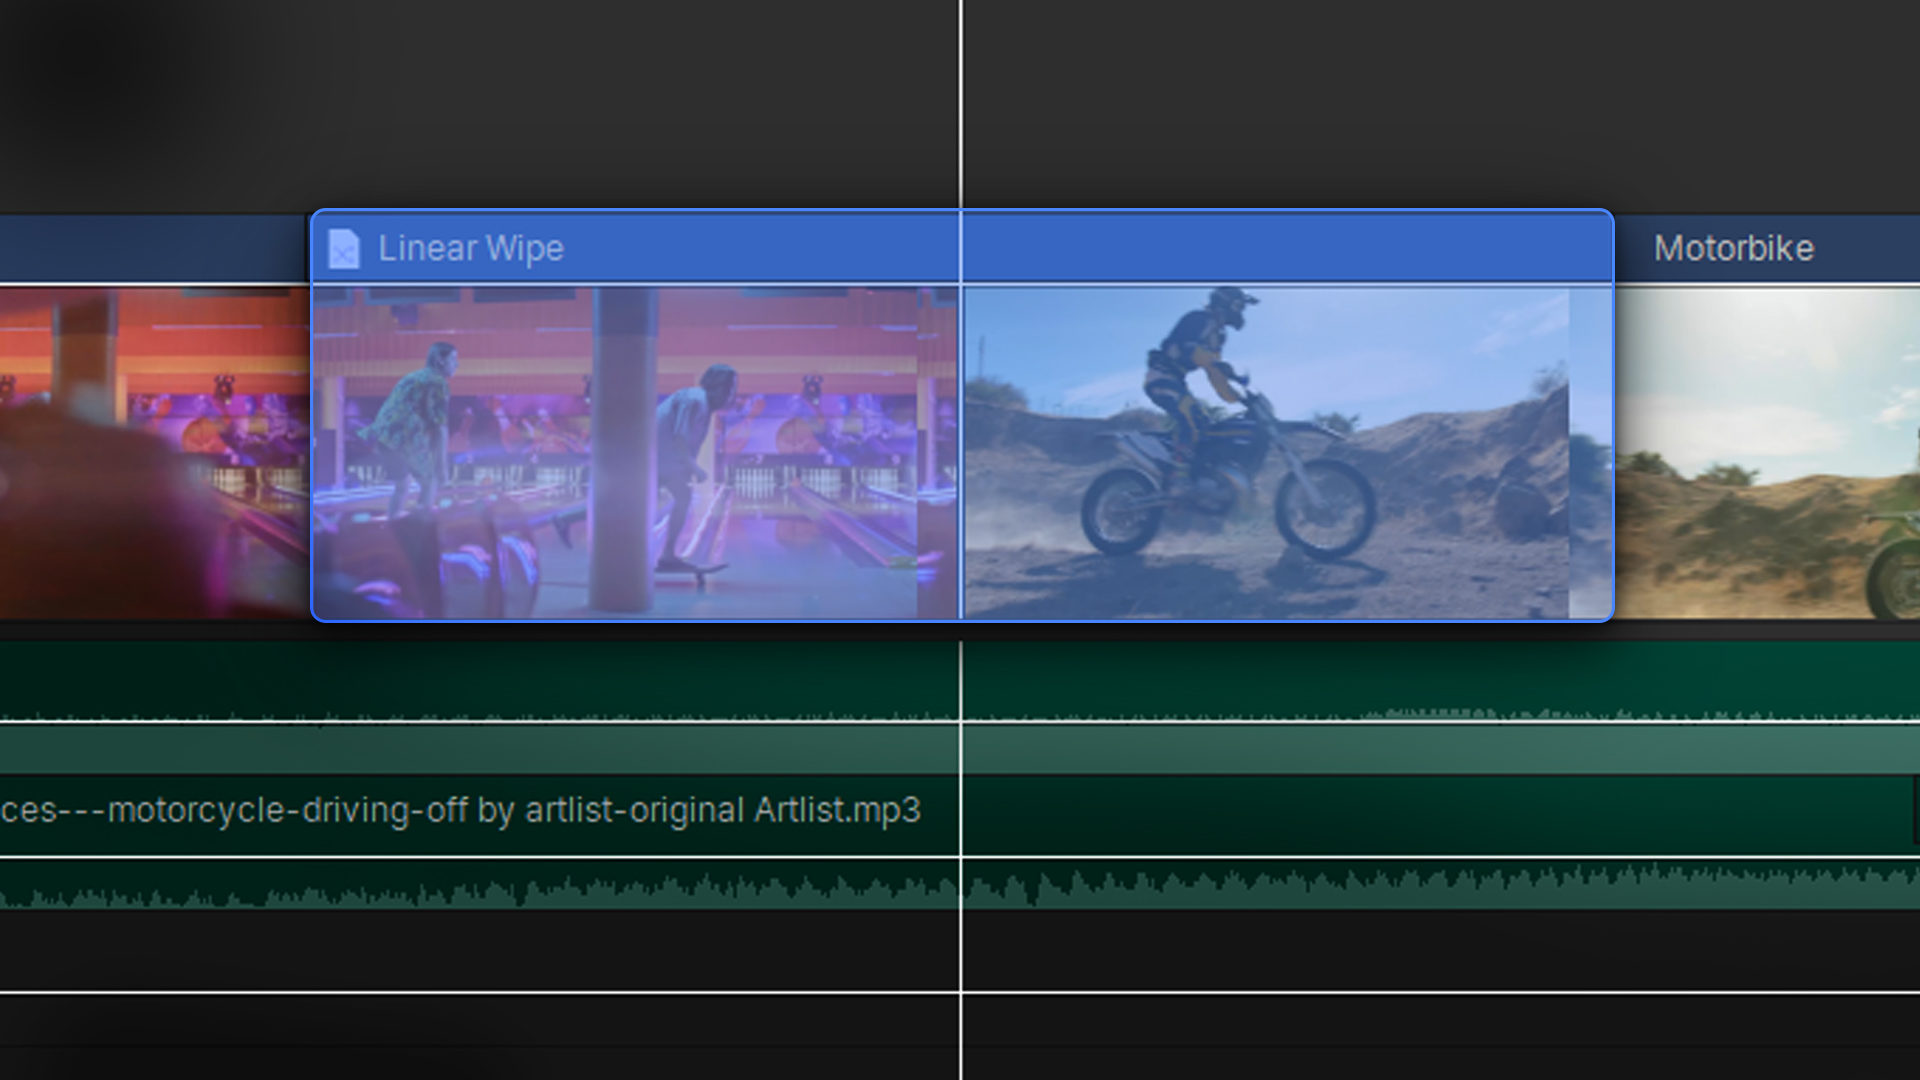Select the bowling clip thumbnail left of the Linear Wipe transition
The image size is (1920, 1080).
pyautogui.click(x=154, y=452)
